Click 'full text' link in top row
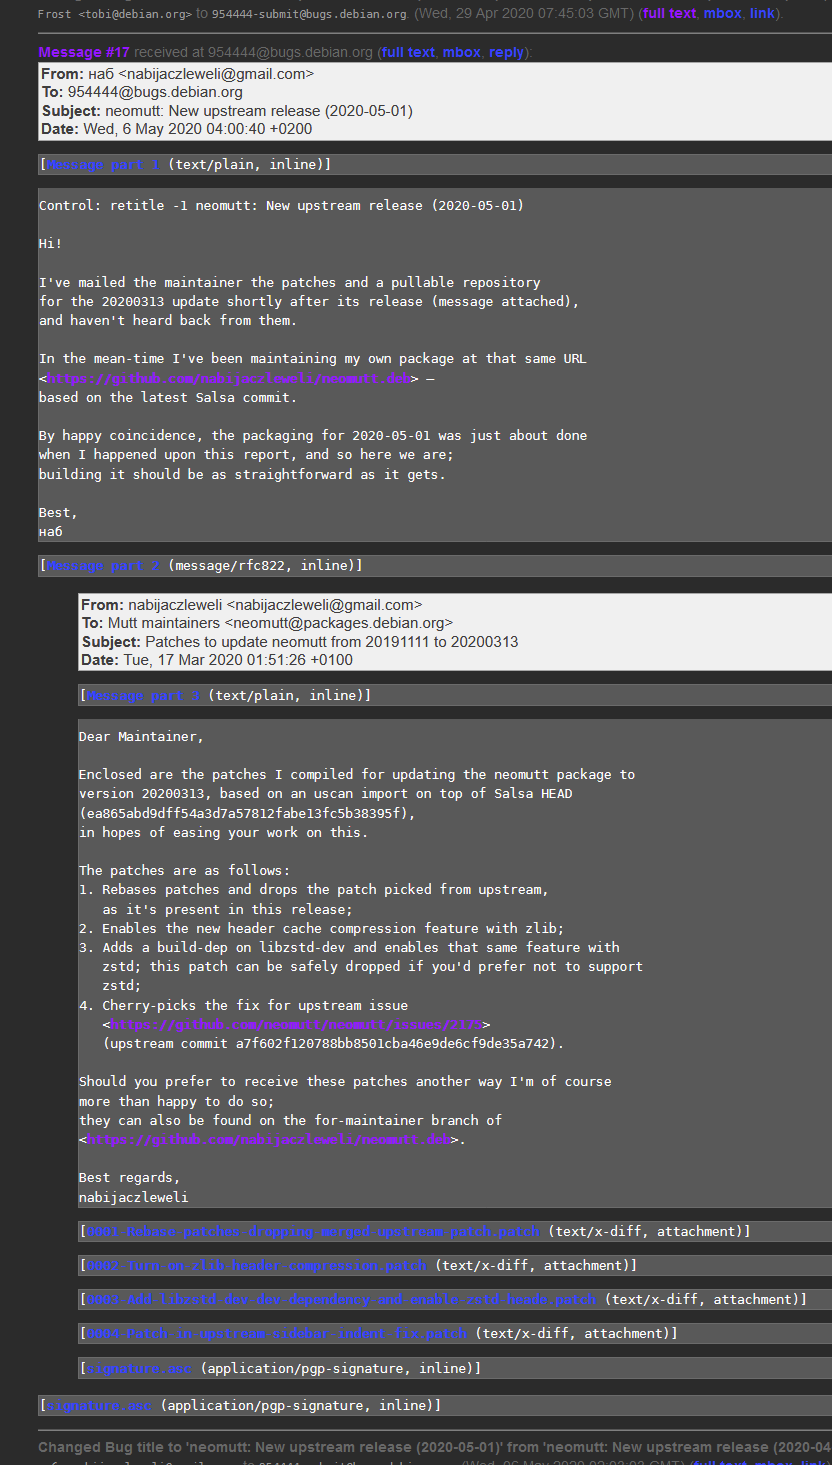 tap(669, 14)
